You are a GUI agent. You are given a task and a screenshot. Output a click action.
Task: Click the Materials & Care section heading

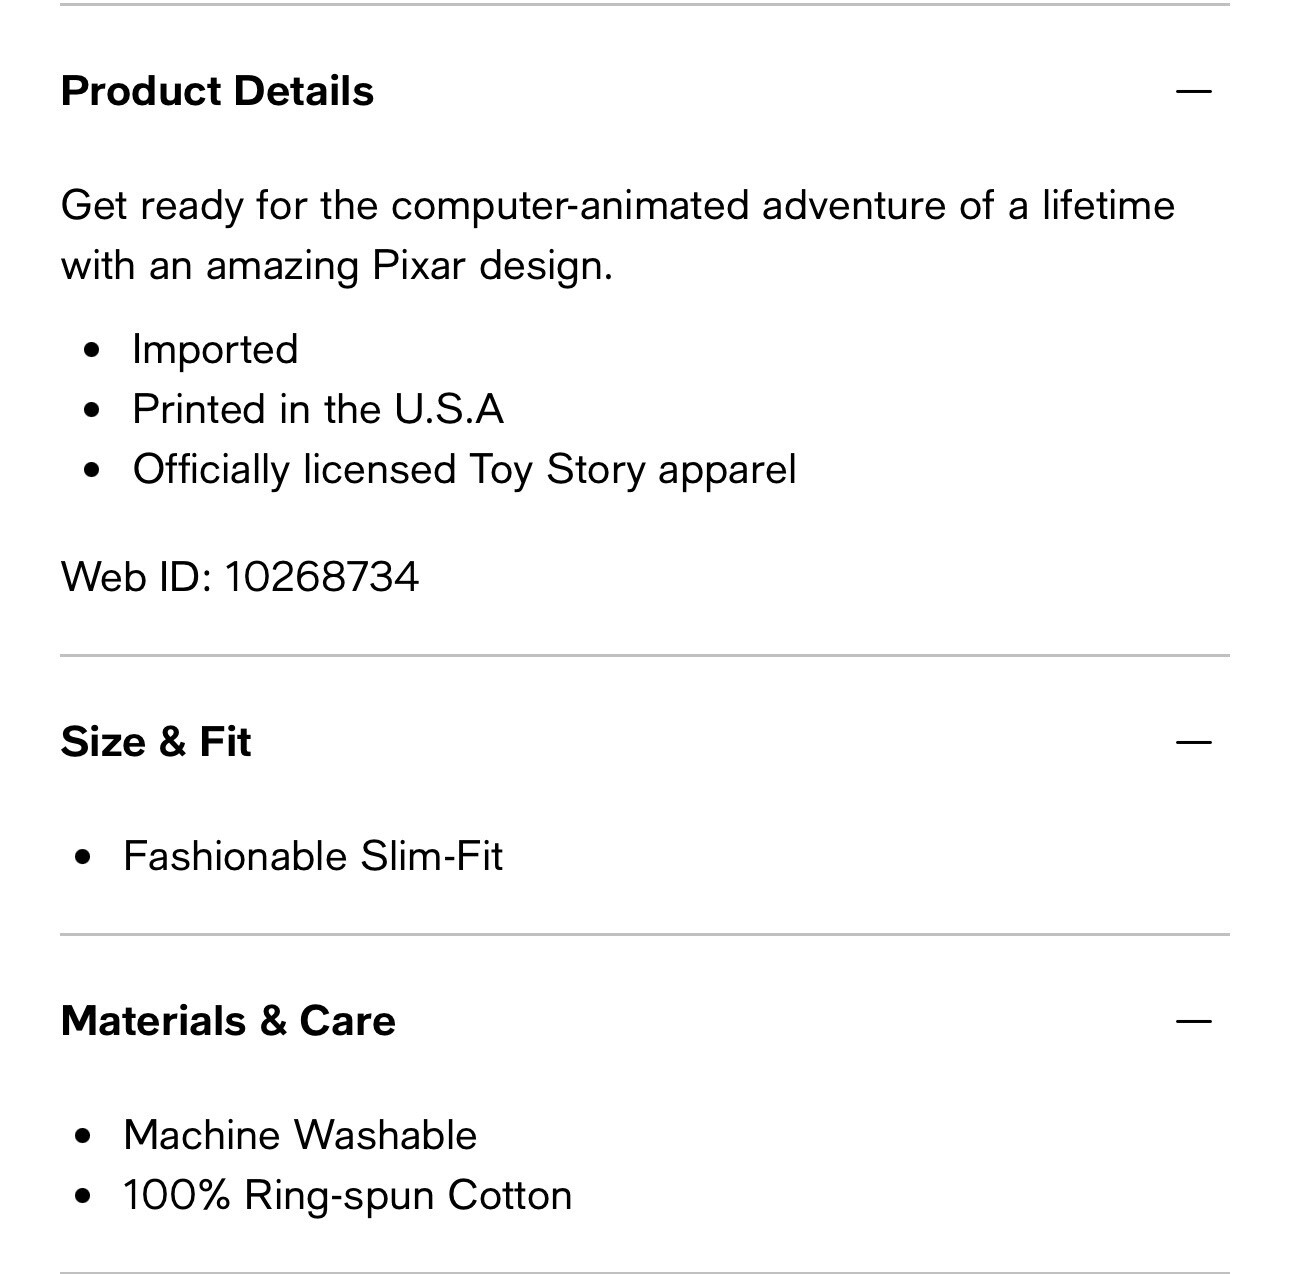(228, 1021)
